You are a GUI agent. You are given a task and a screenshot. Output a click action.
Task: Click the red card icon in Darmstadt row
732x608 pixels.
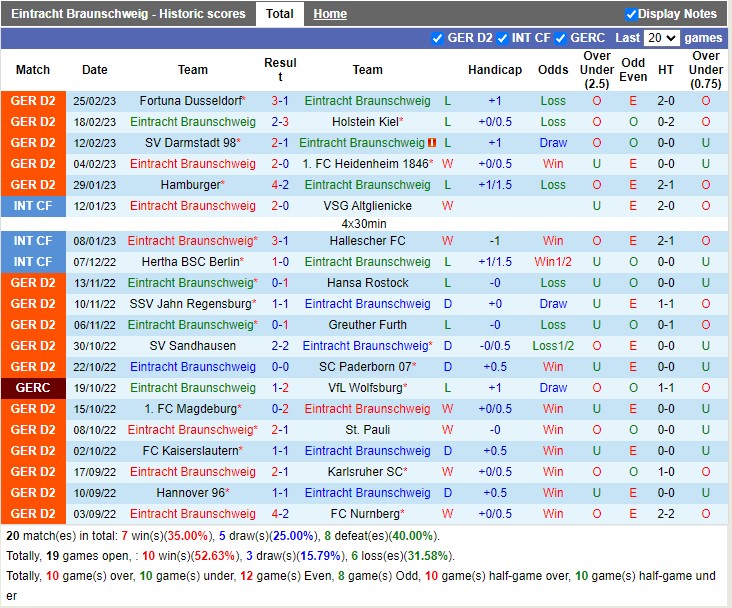pyautogui.click(x=433, y=143)
